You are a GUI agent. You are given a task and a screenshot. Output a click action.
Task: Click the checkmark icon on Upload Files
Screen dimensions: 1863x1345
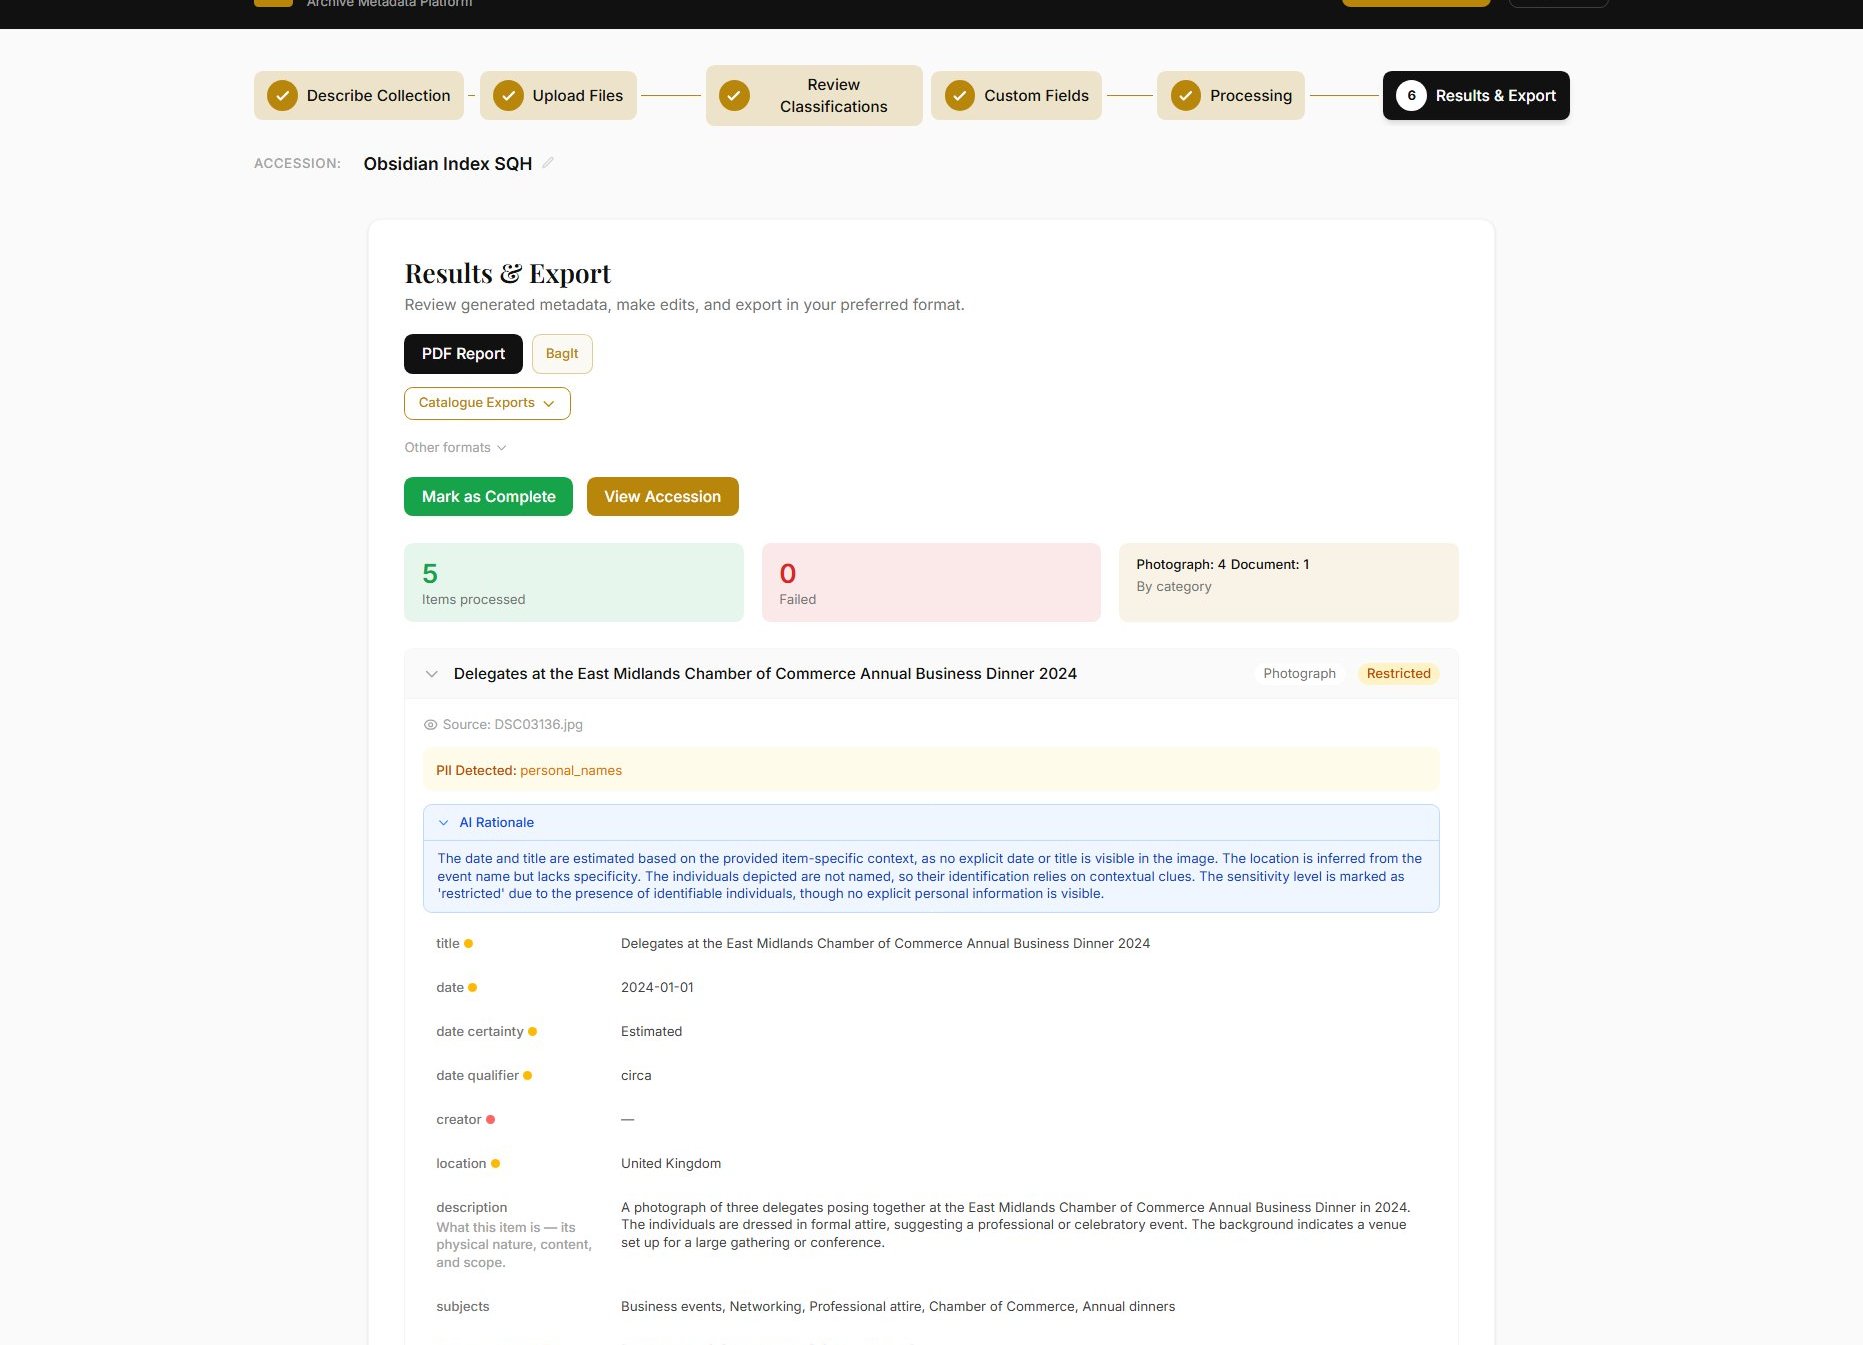tap(508, 96)
